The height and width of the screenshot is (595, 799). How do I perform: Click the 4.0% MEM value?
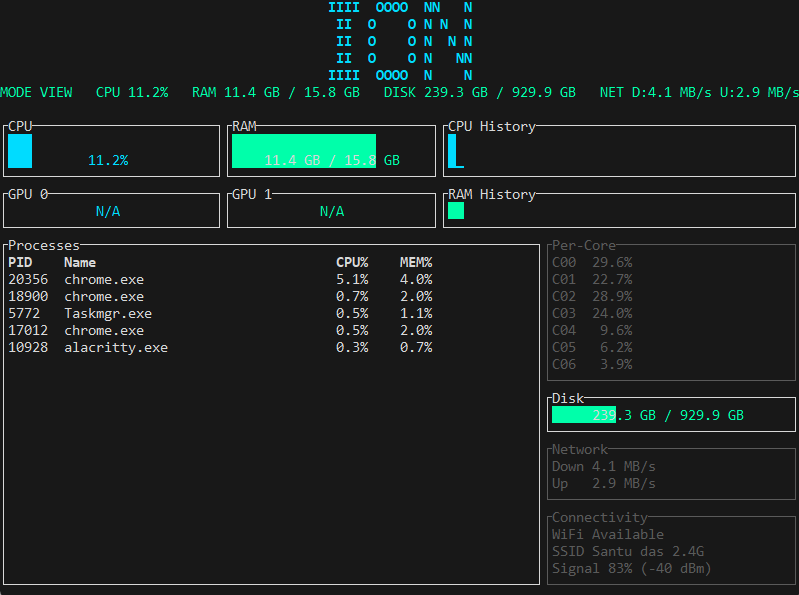(416, 280)
